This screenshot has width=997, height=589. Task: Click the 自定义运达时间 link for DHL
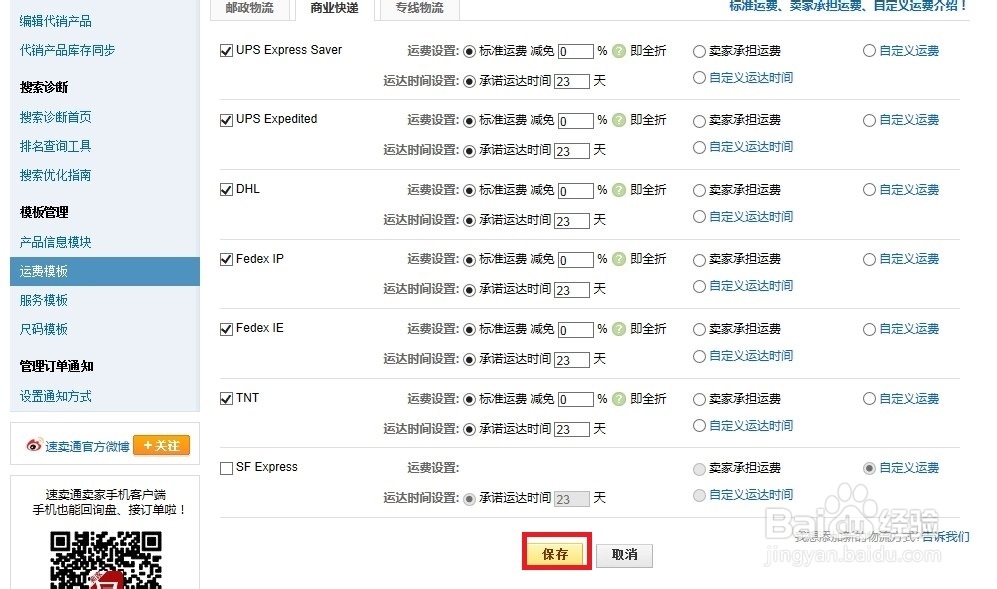pos(751,217)
